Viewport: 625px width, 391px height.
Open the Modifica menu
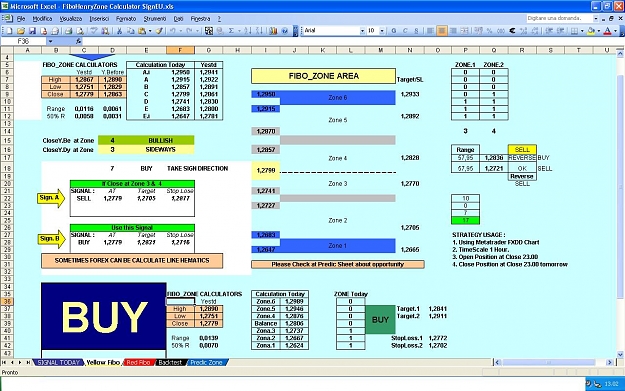point(42,19)
